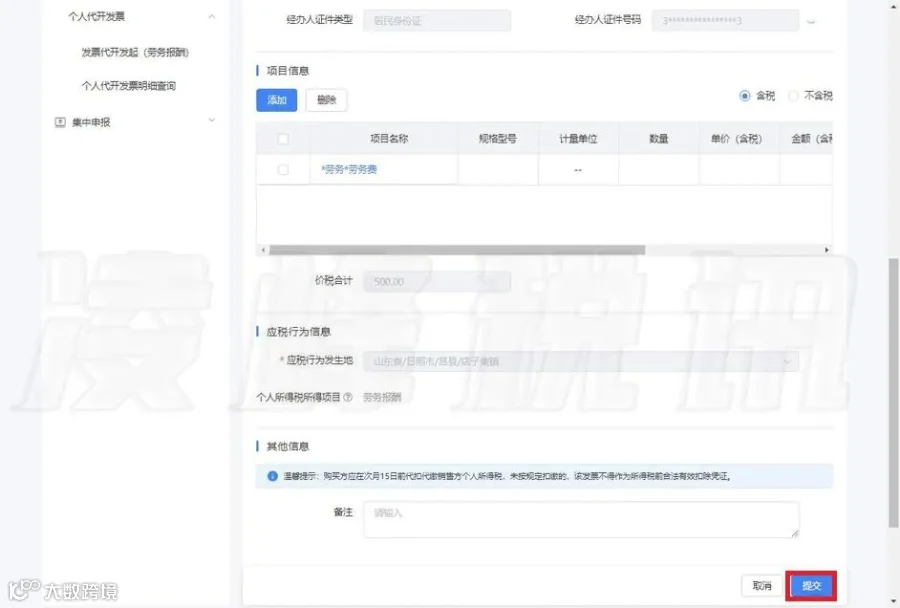Toggle the select-all checkbox in table header
Viewport: 900px width, 608px height.
coord(283,139)
